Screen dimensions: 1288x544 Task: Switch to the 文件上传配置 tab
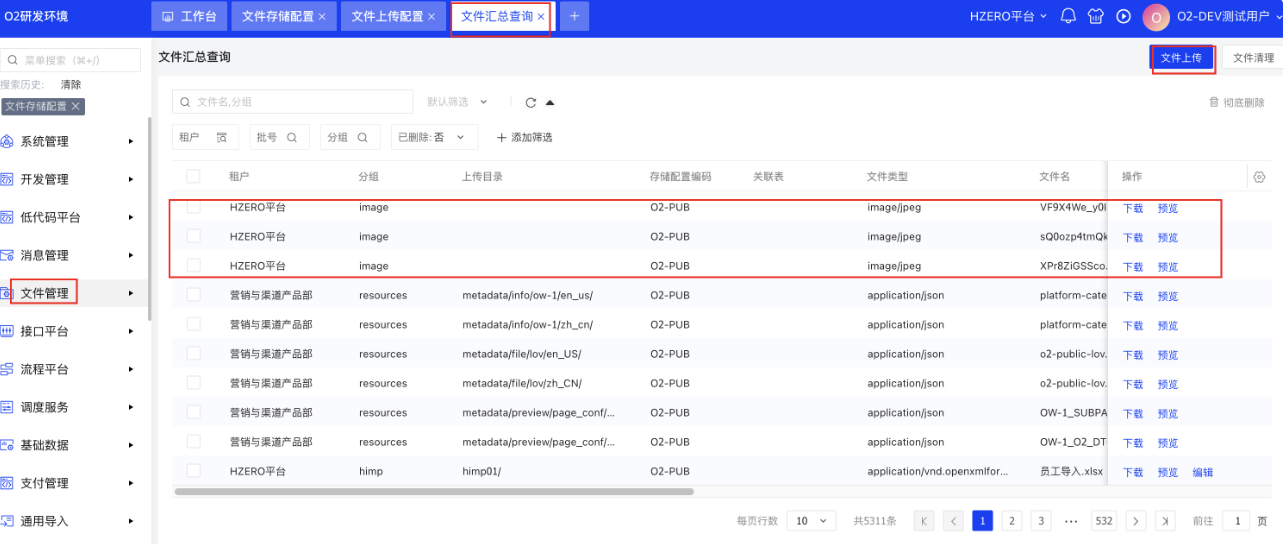[388, 17]
